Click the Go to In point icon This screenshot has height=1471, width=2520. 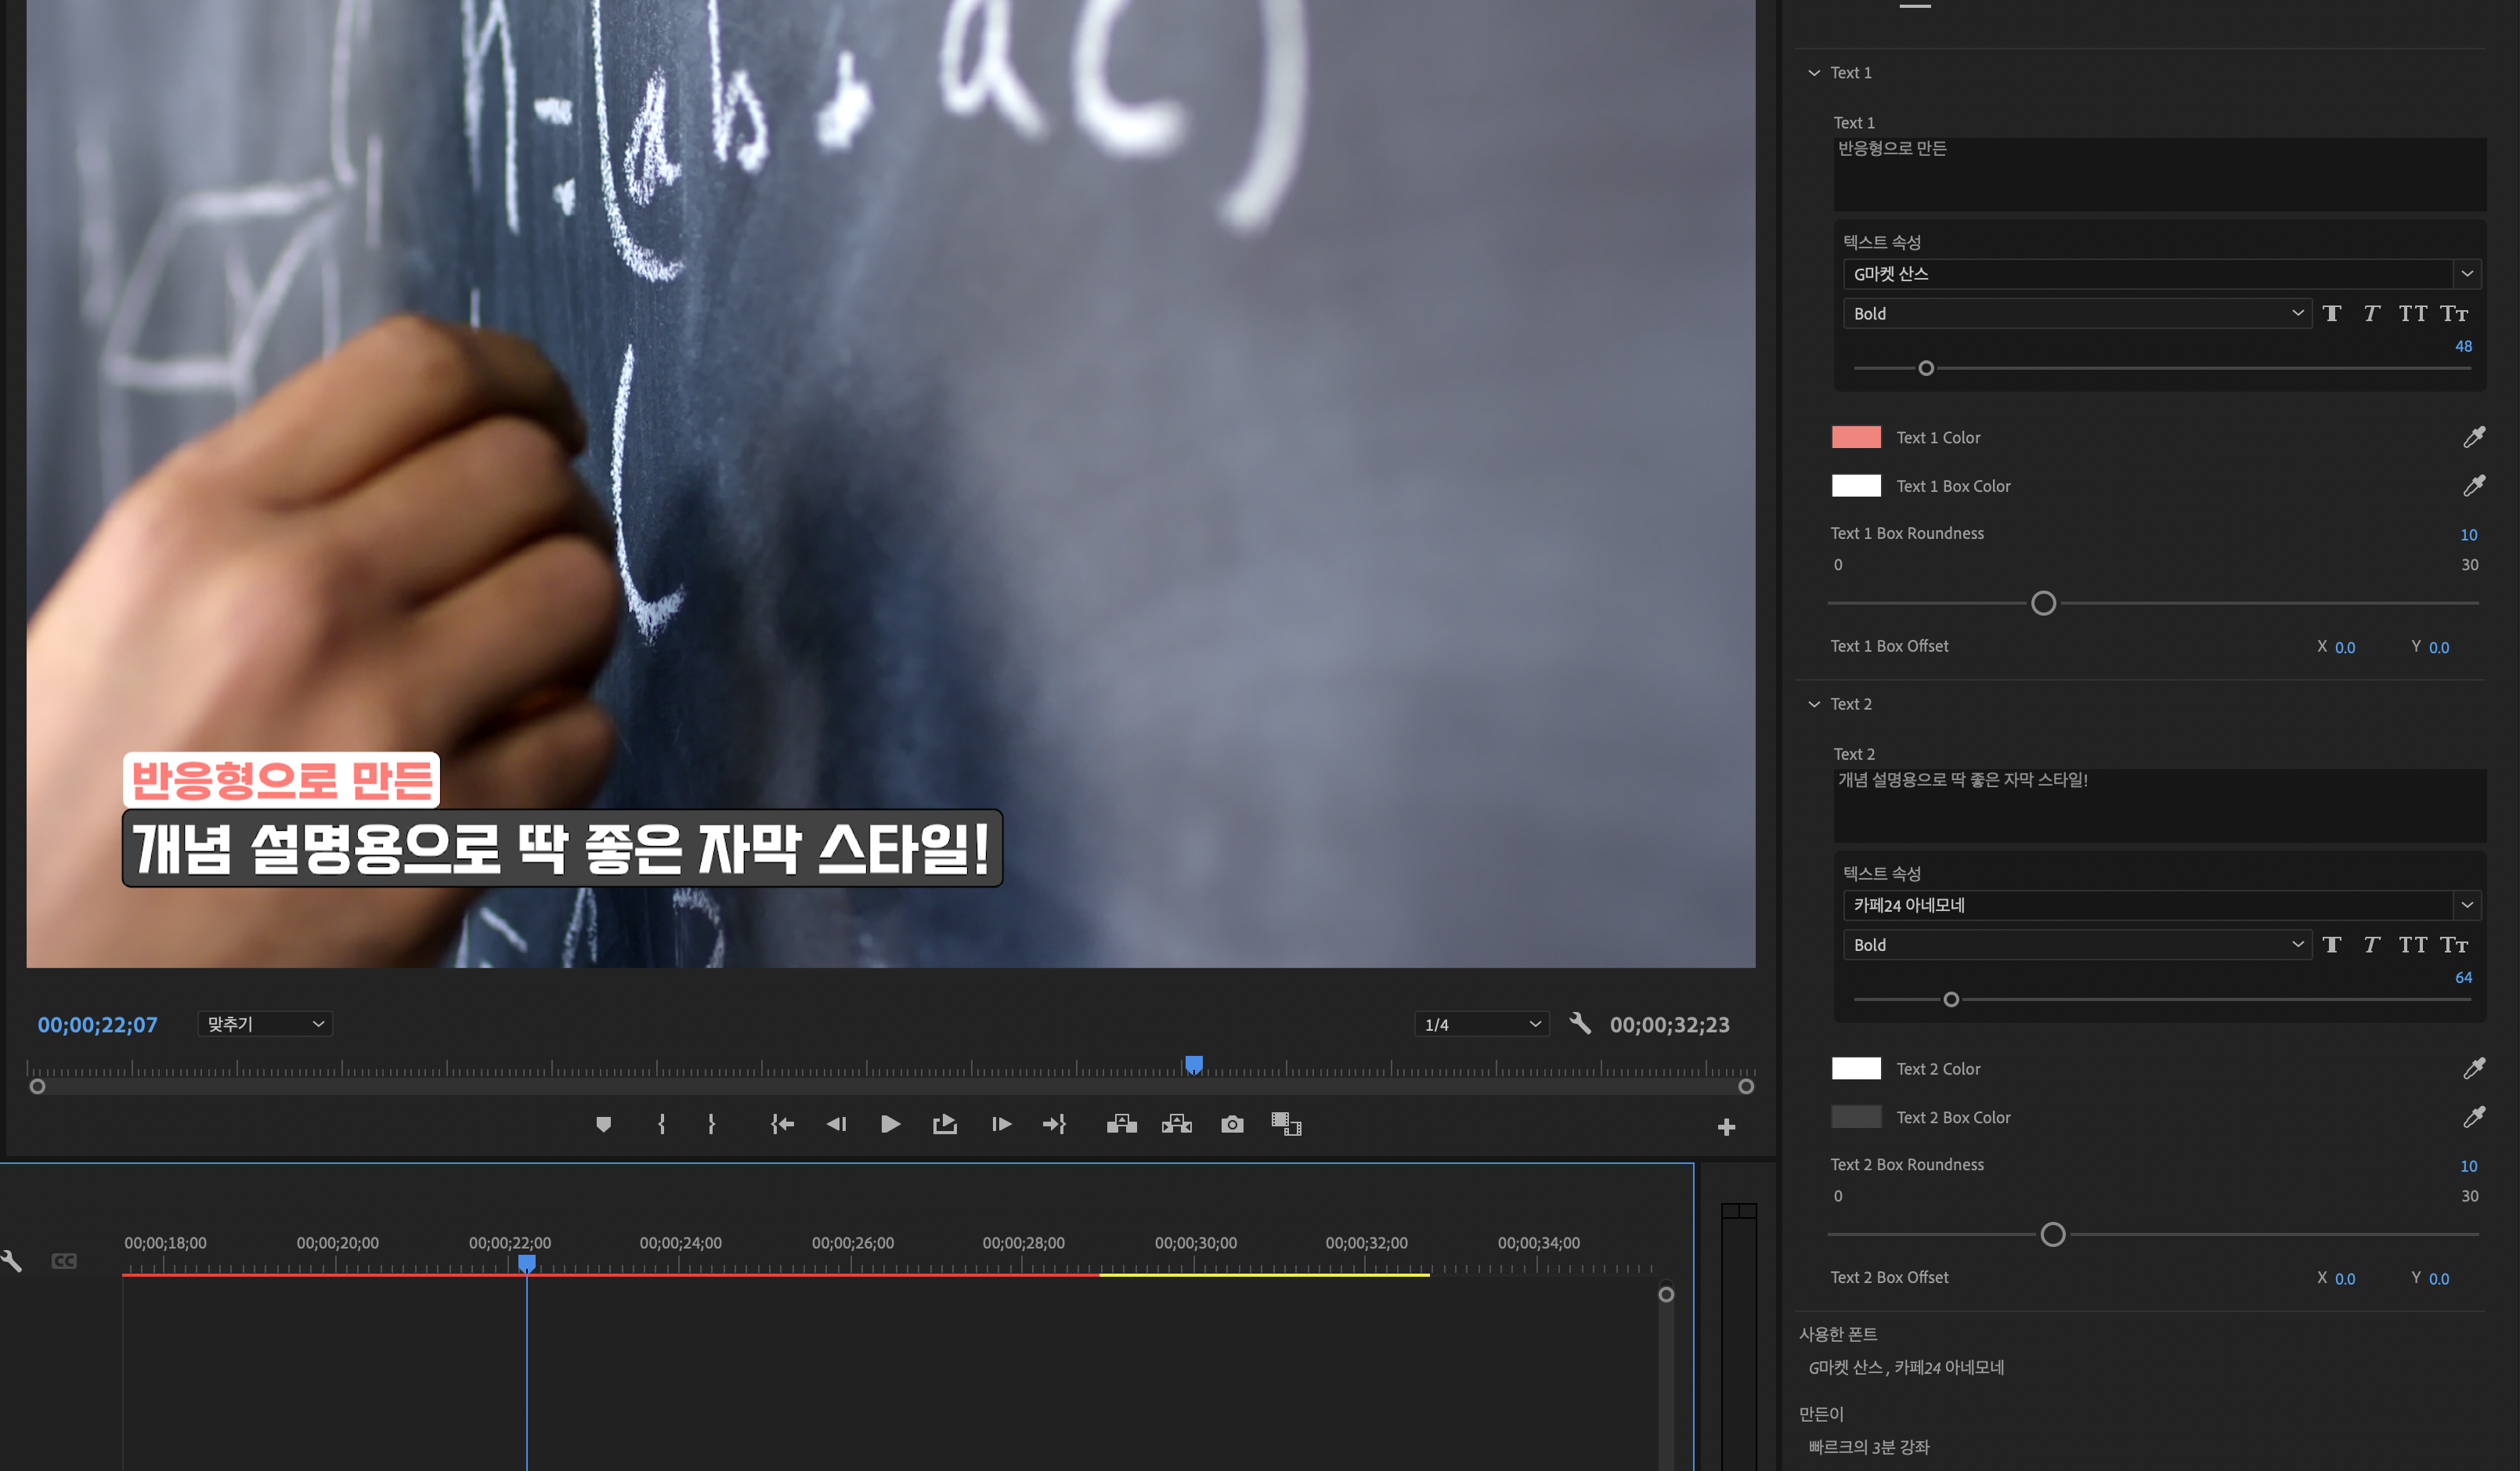[x=782, y=1125]
